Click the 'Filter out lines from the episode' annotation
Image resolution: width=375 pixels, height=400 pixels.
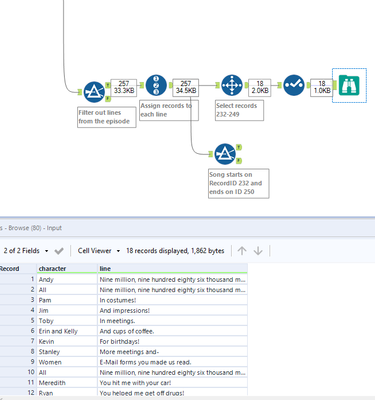[x=107, y=117]
